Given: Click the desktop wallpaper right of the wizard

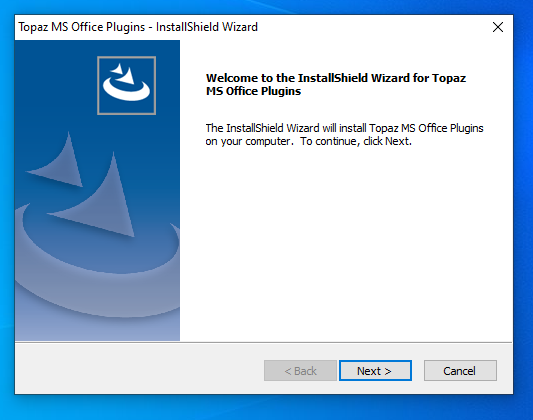Looking at the screenshot, I should (523, 204).
